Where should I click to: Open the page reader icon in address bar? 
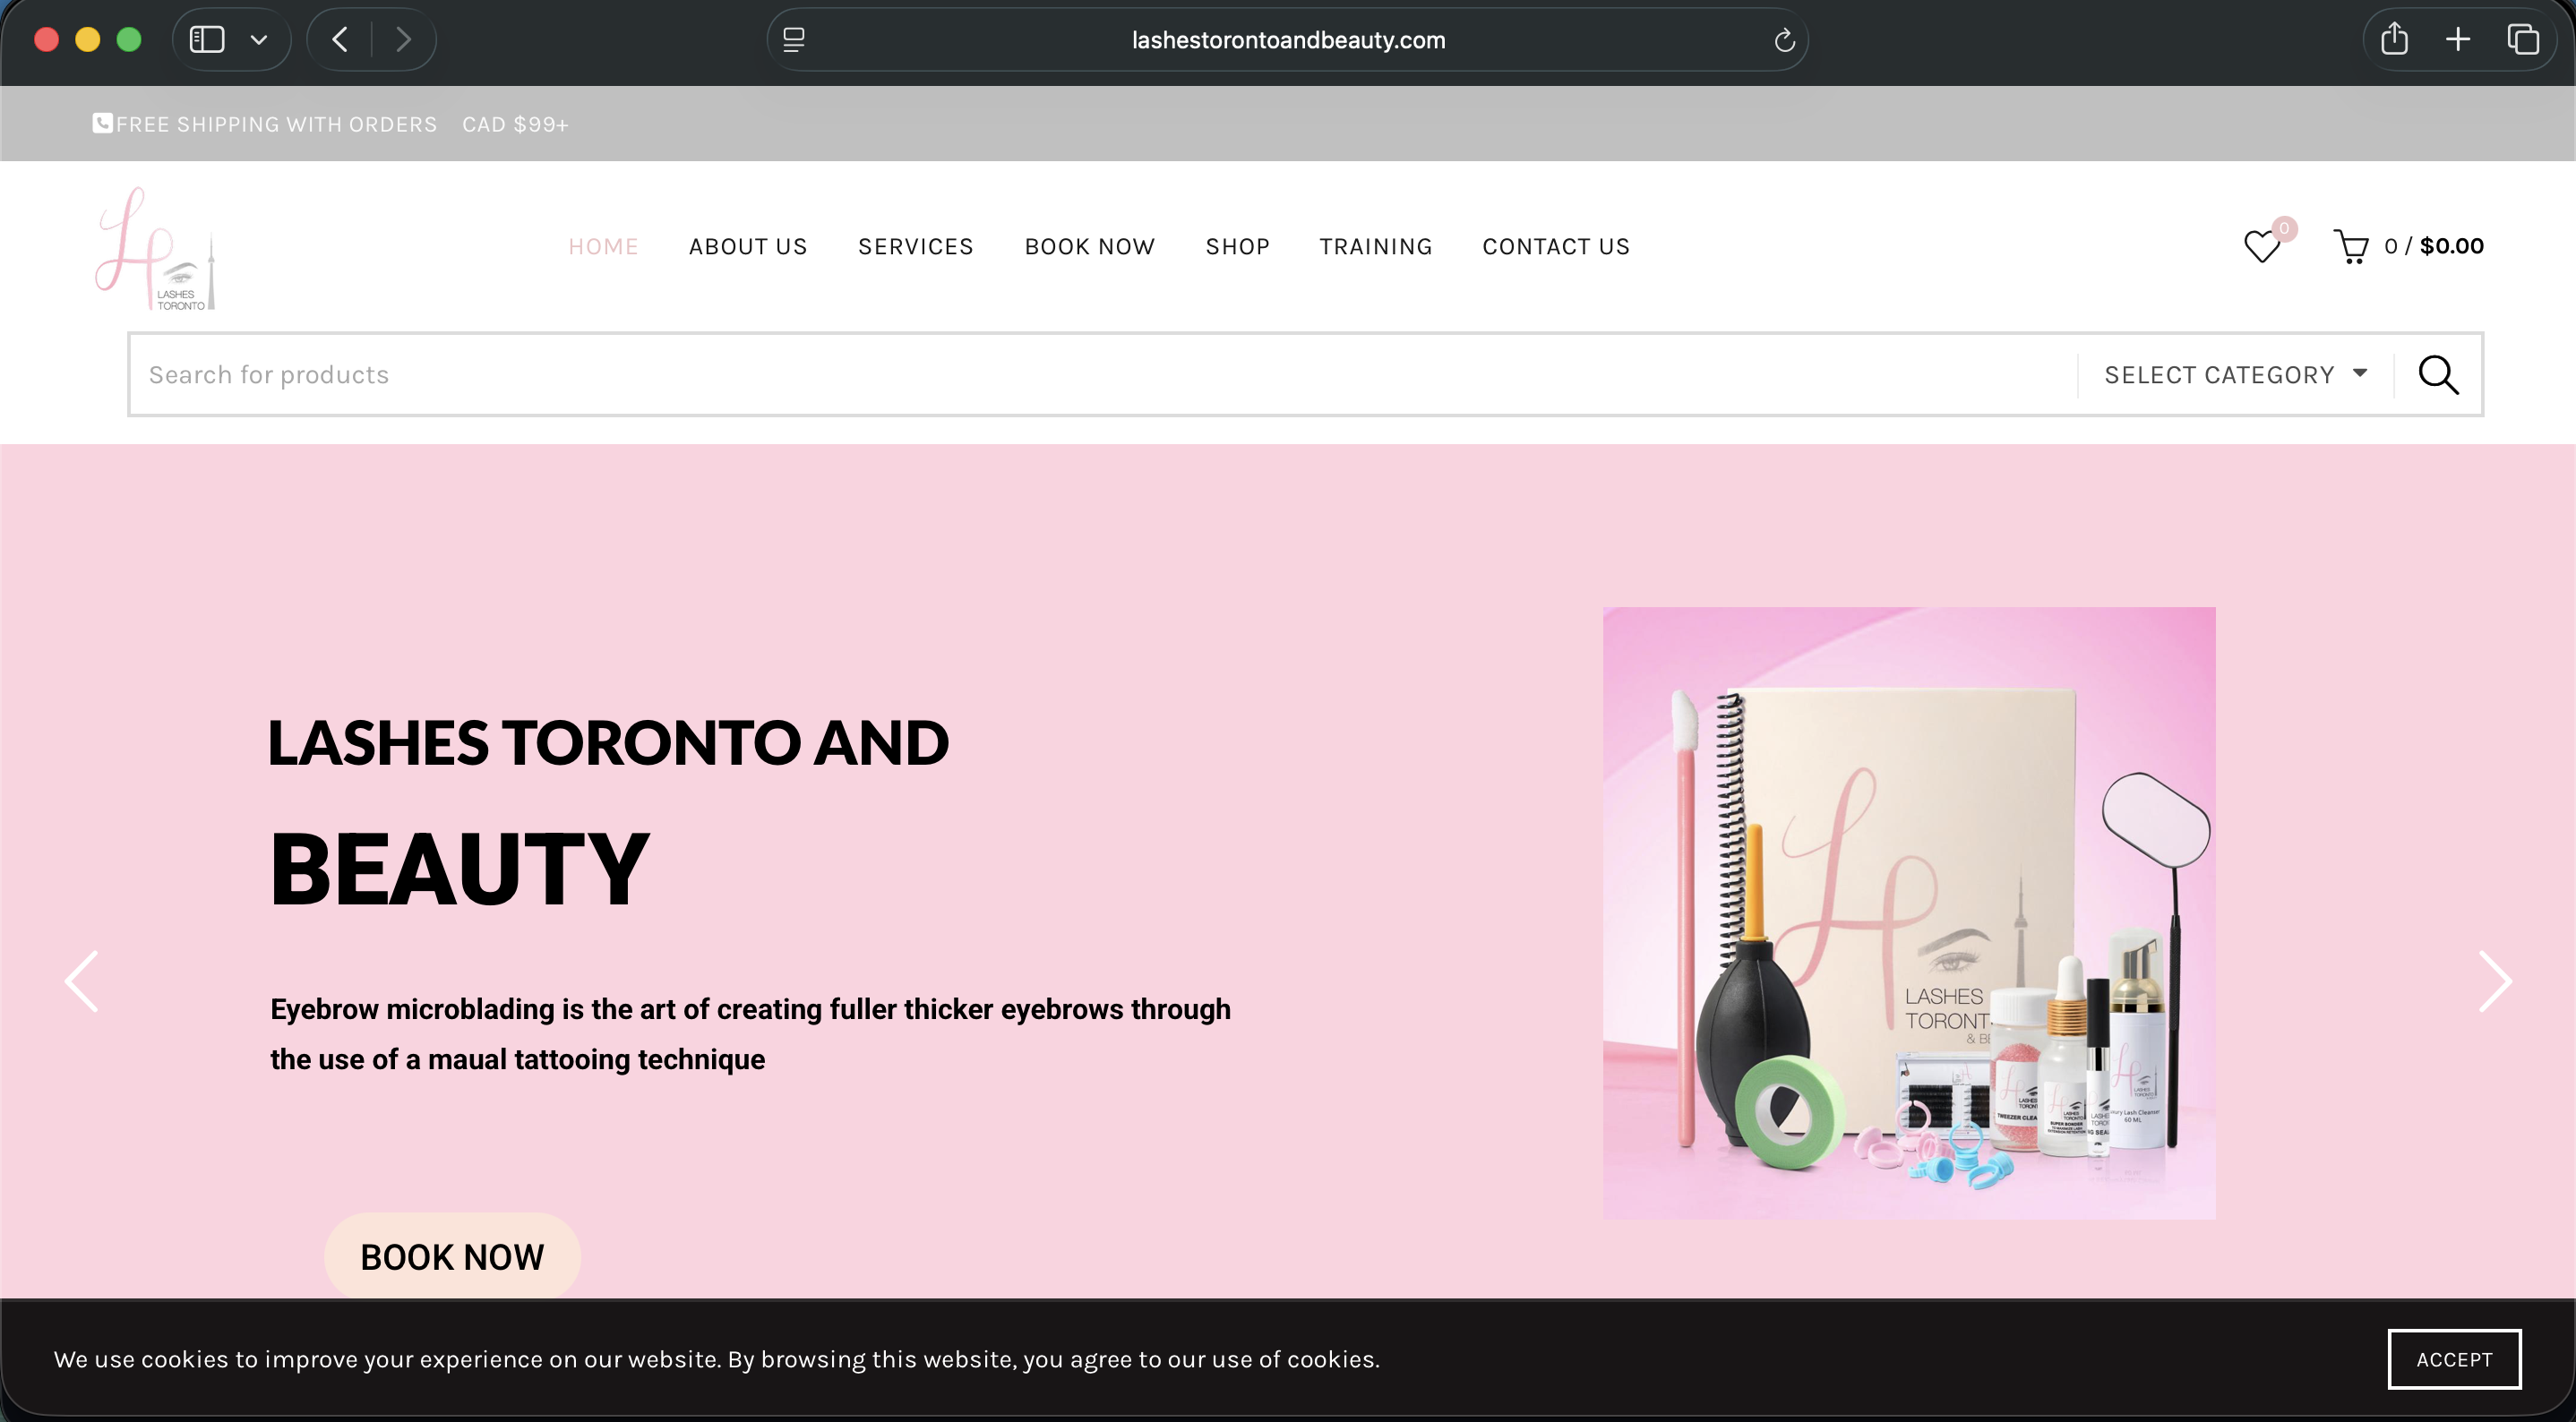click(794, 40)
